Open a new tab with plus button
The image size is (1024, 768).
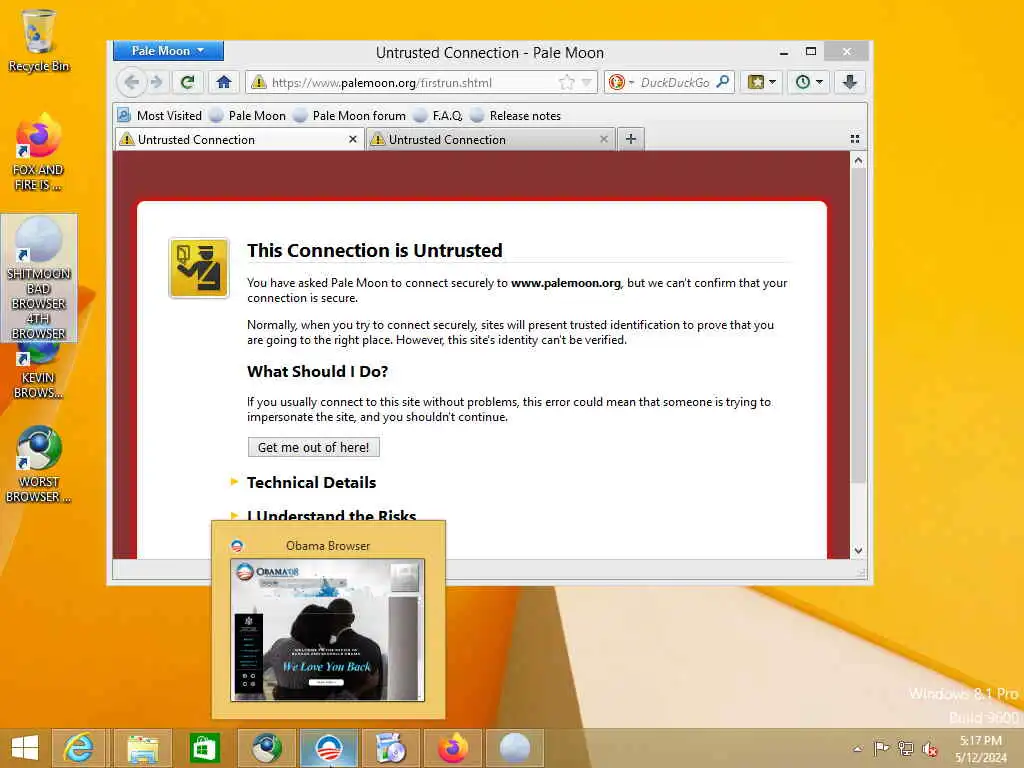coord(631,138)
